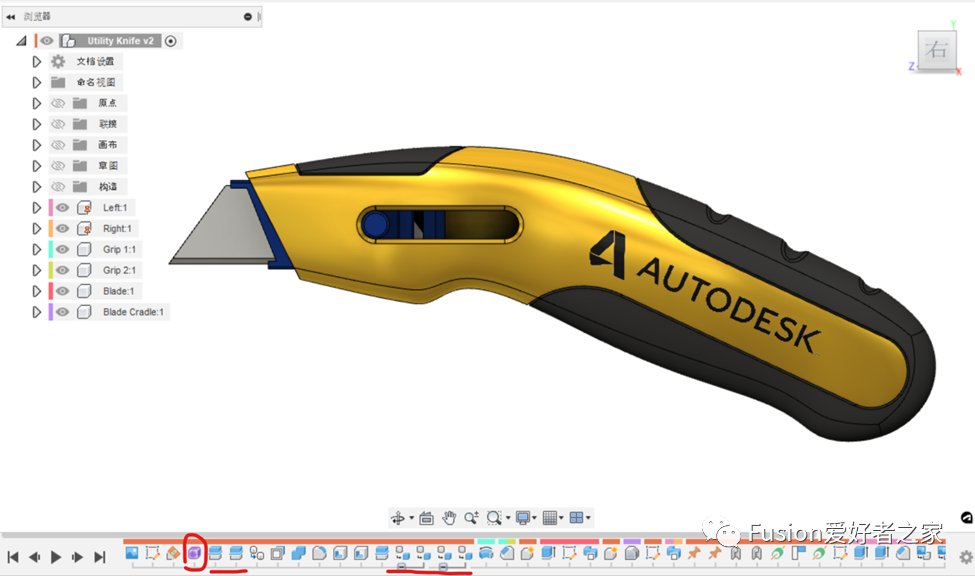Click the circled purple form feature in timeline

click(x=195, y=552)
